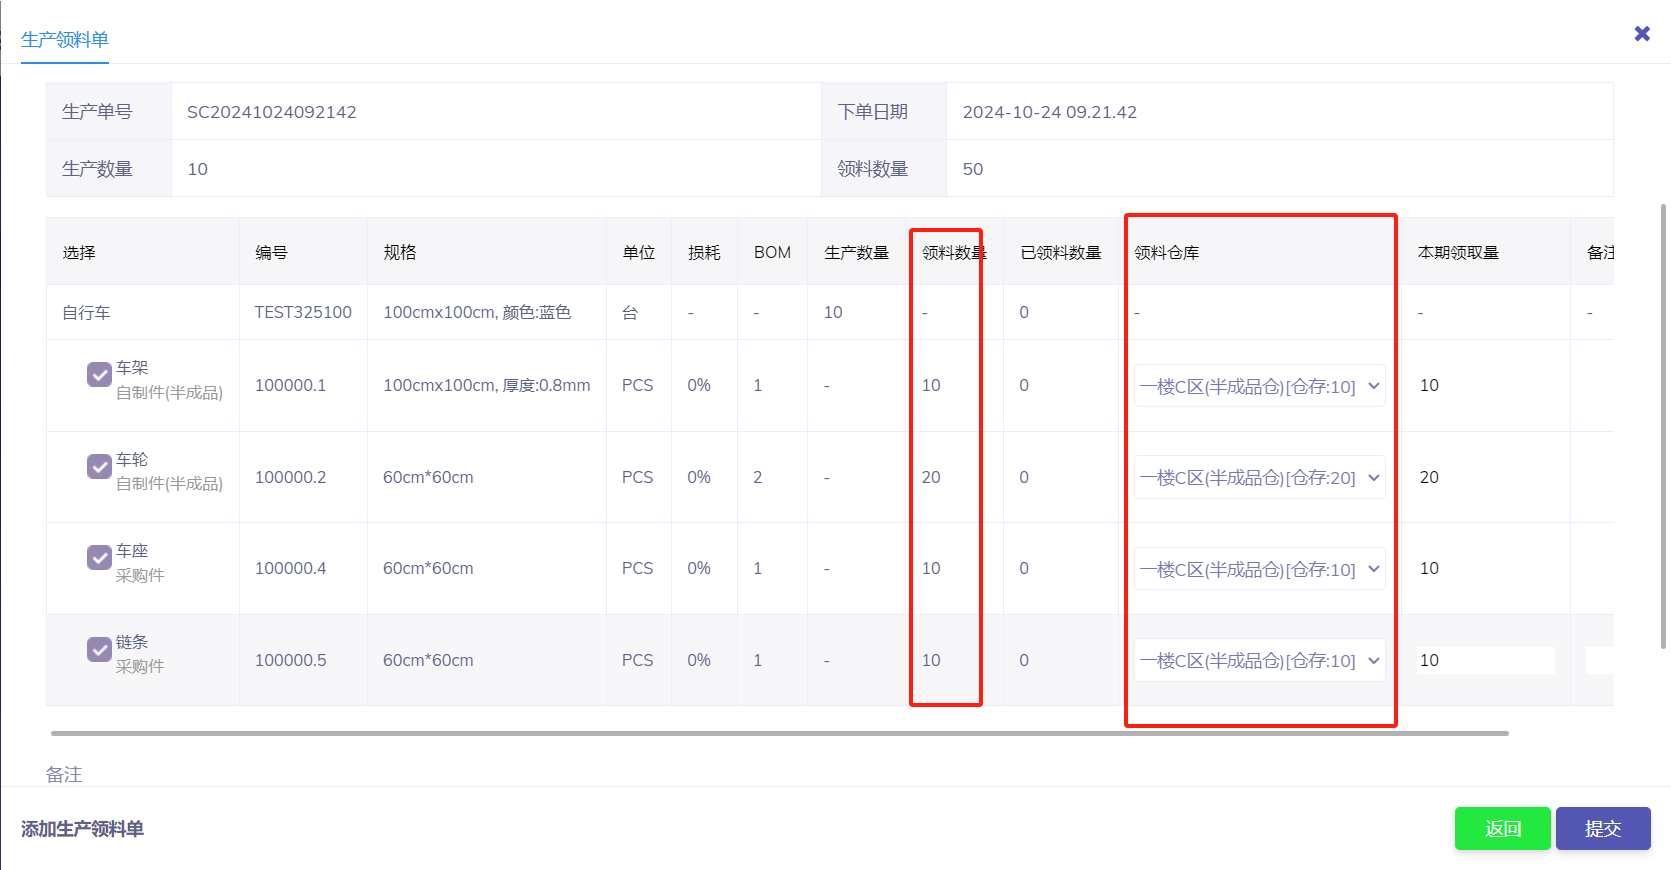The height and width of the screenshot is (870, 1671).
Task: Click the 领料数量 column header
Action: (x=952, y=253)
